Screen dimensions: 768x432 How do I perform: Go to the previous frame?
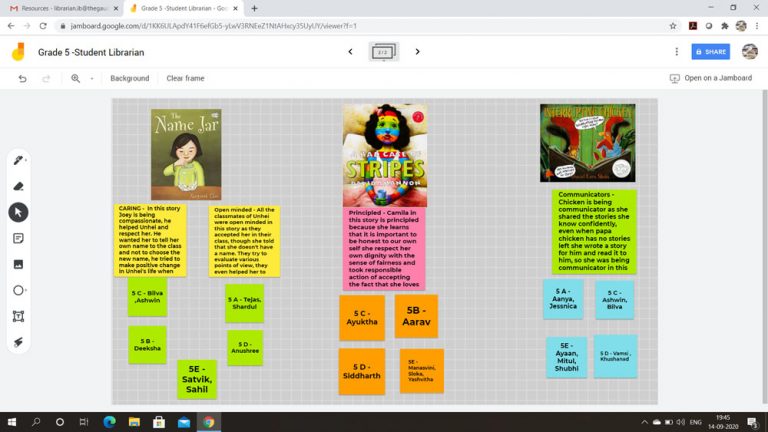tap(350, 52)
